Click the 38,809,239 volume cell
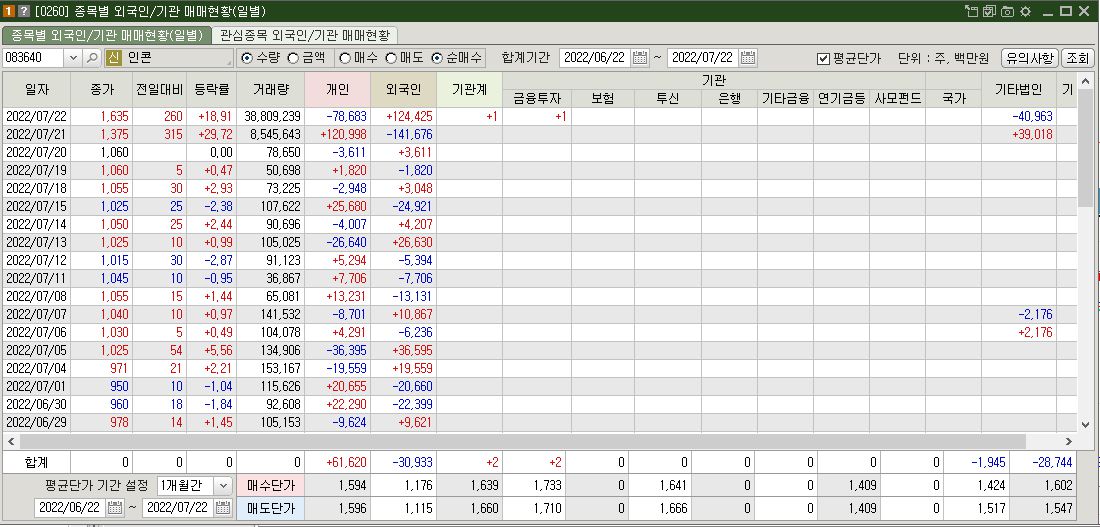The image size is (1100, 527). 270,116
